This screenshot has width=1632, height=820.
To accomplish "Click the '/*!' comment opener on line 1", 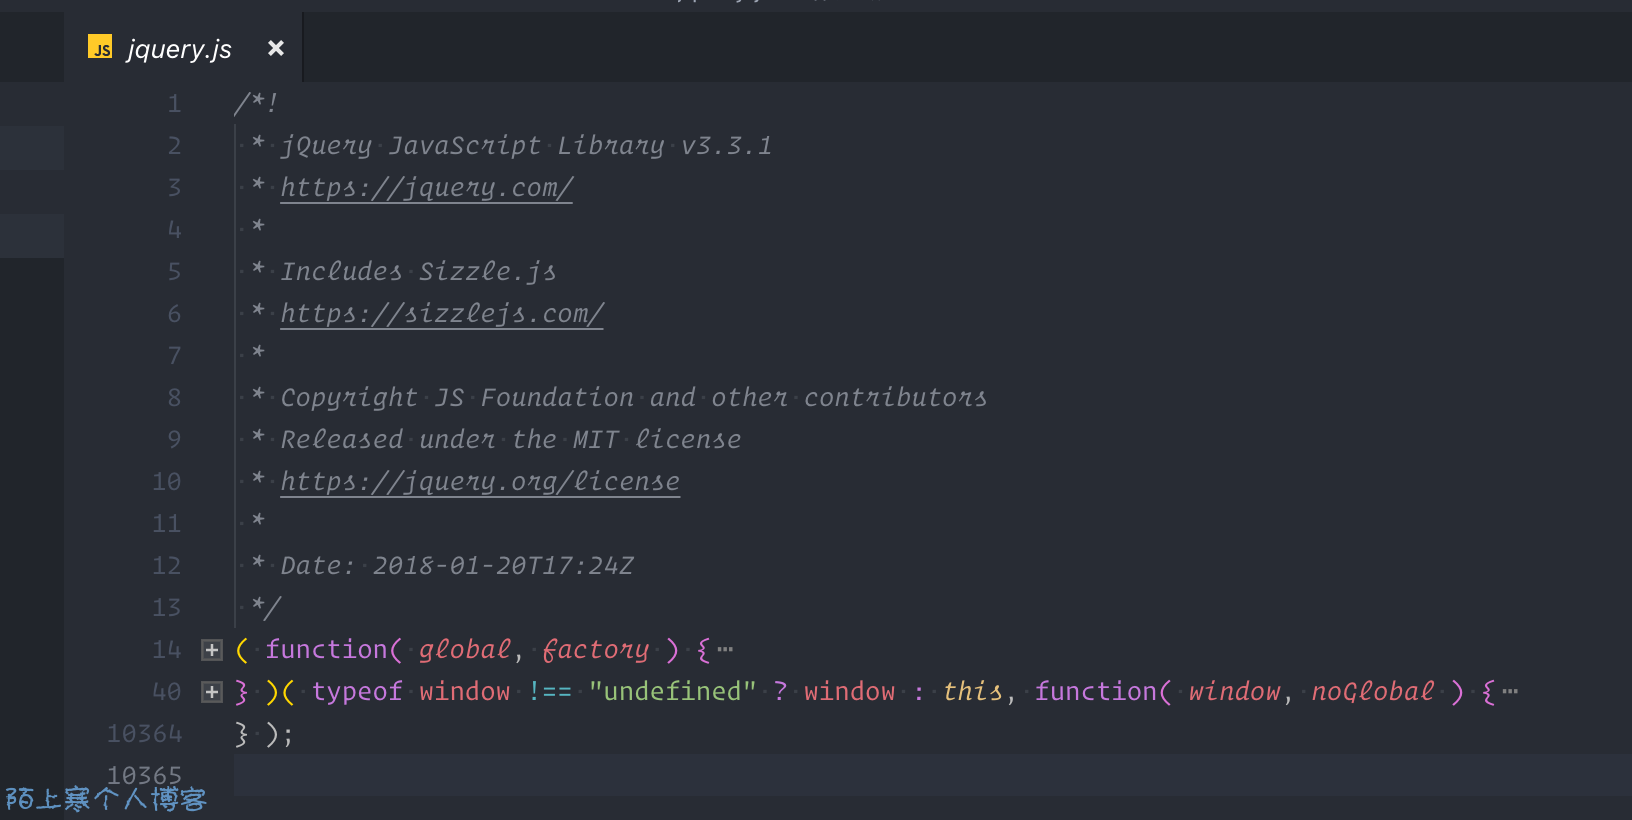I will point(256,104).
